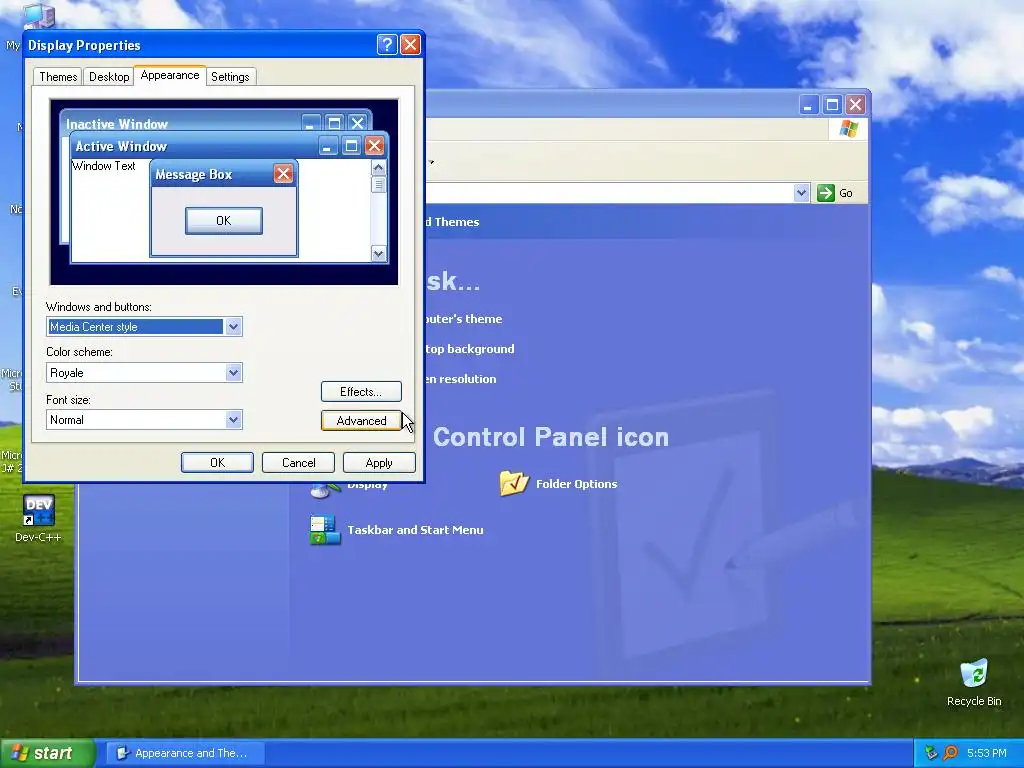
Task: Click the preview scrollbar up arrow
Action: click(x=378, y=168)
